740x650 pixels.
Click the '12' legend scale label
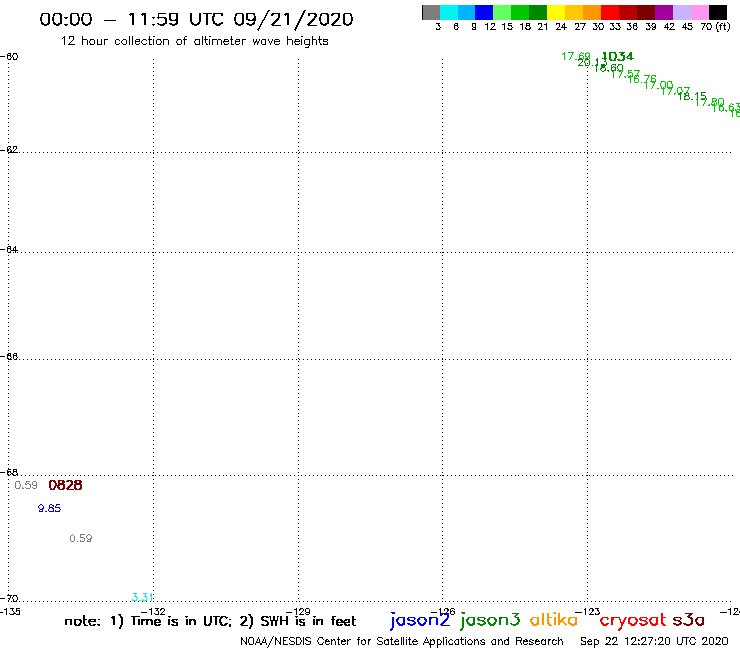490,27
